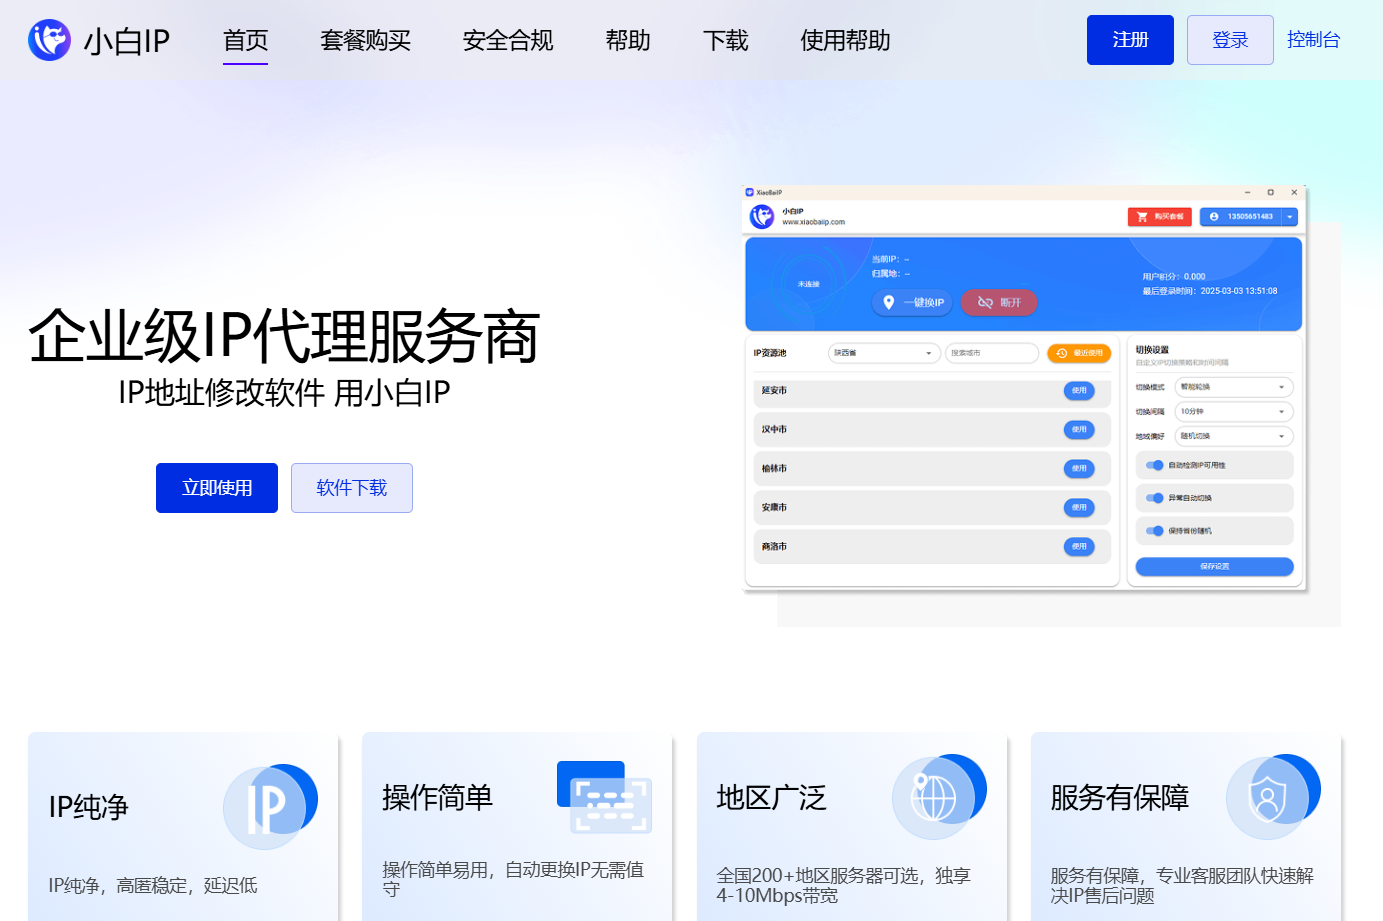Click the 登录 button
This screenshot has height=921, width=1383.
pos(1230,40)
